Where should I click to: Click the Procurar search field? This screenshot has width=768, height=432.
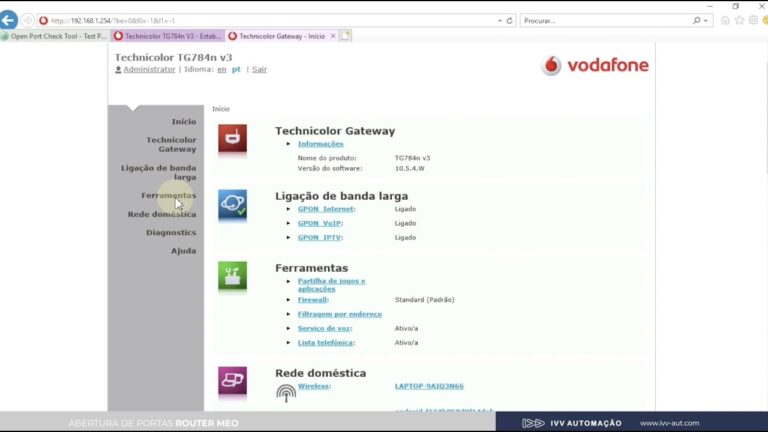click(x=605, y=21)
